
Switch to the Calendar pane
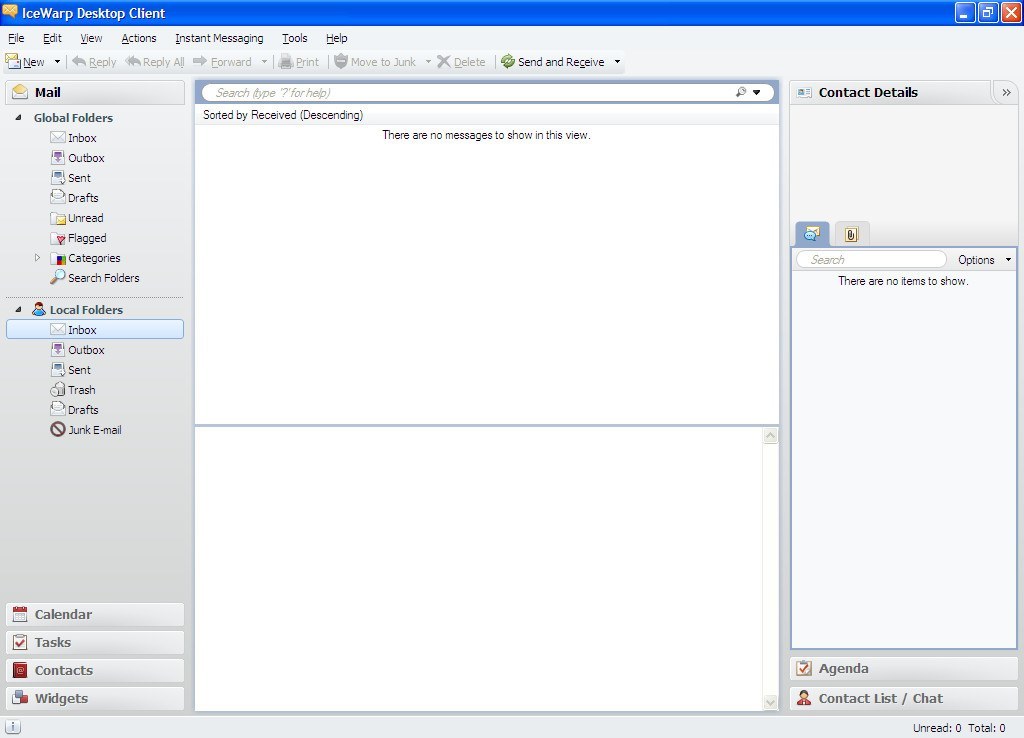point(95,615)
